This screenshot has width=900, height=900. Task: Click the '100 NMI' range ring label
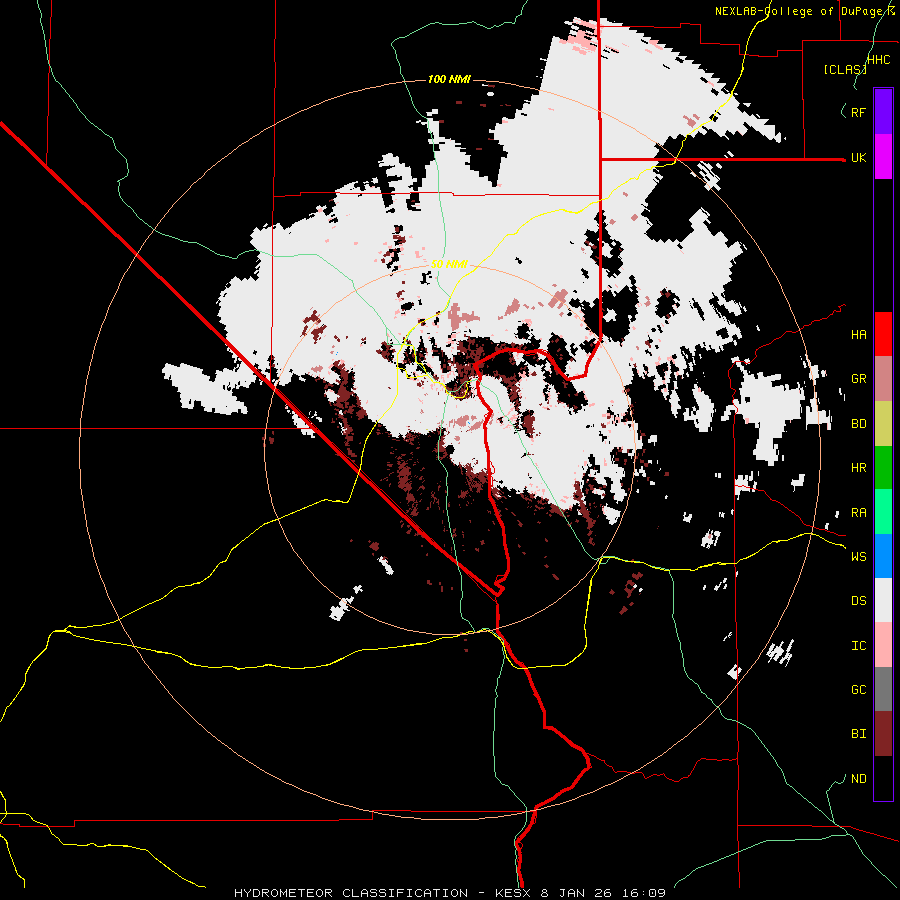pyautogui.click(x=449, y=79)
